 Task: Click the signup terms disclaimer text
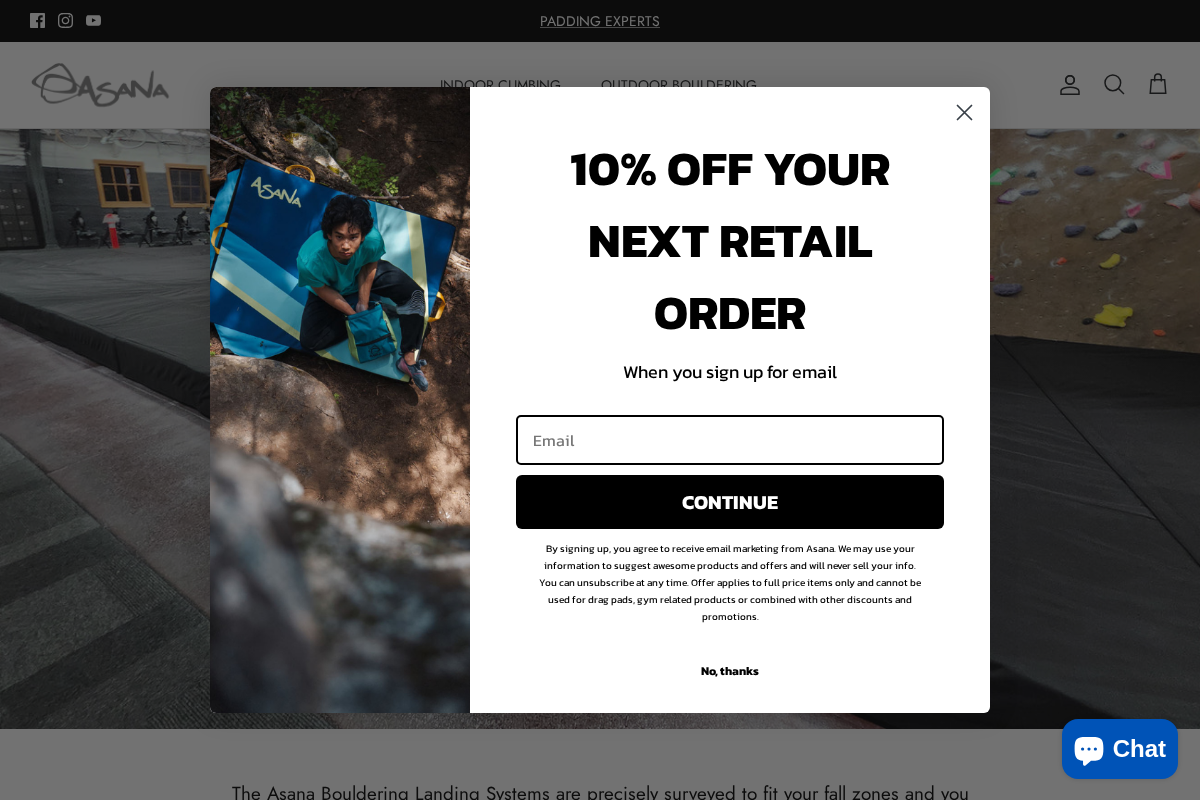click(x=730, y=582)
